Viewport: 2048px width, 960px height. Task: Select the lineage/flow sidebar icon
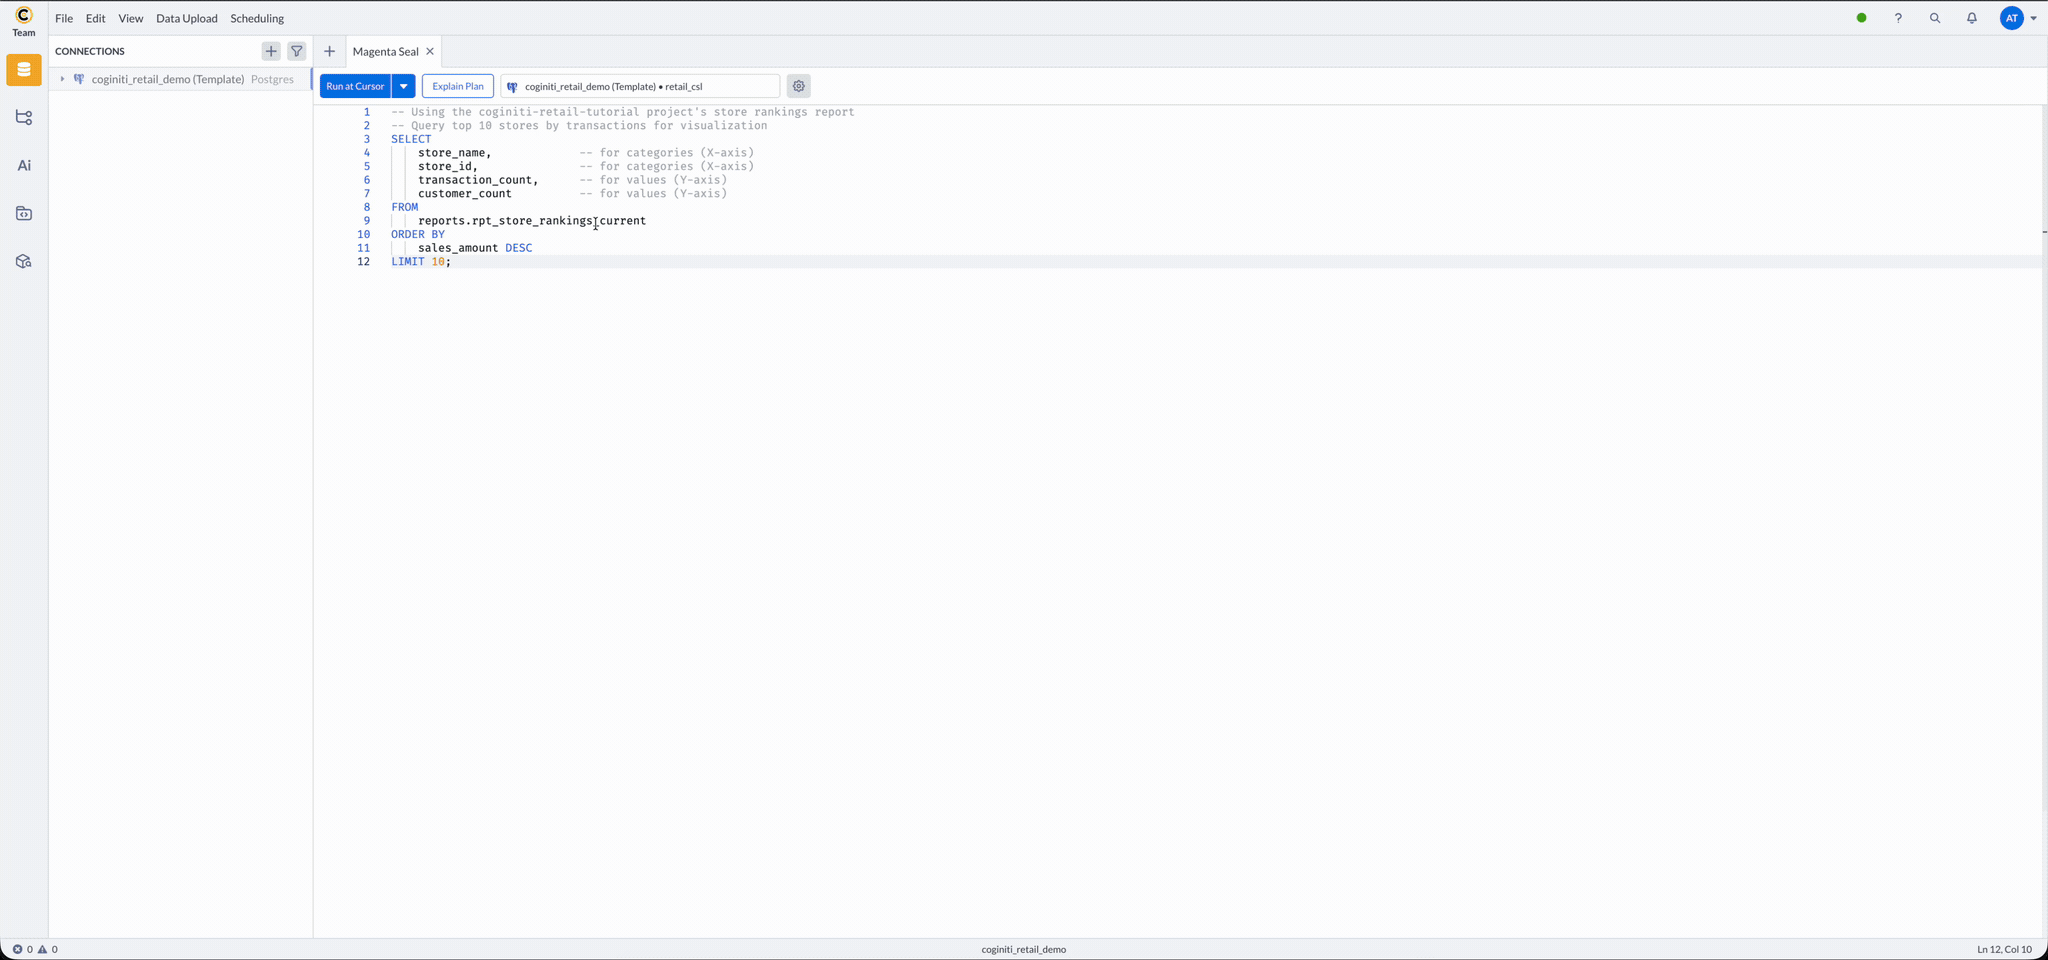click(x=23, y=117)
